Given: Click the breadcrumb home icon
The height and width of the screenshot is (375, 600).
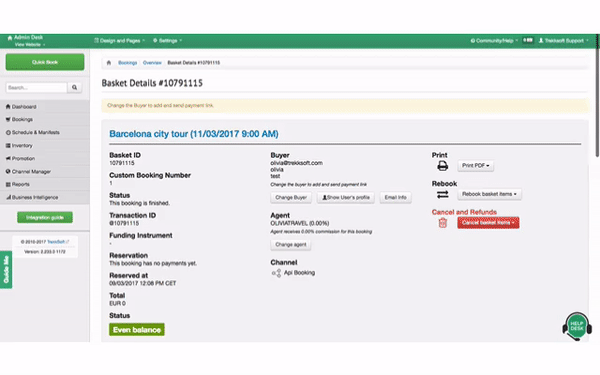Looking at the screenshot, I should pyautogui.click(x=109, y=63).
